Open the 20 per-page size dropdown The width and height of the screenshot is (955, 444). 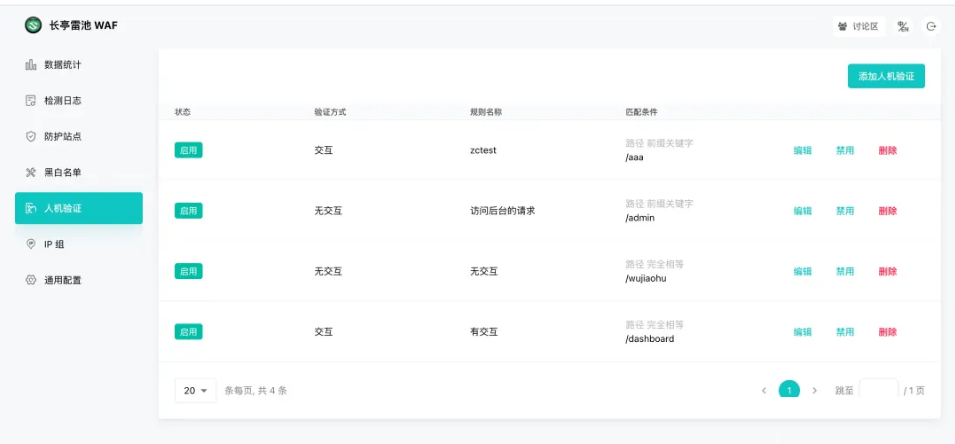click(x=195, y=390)
